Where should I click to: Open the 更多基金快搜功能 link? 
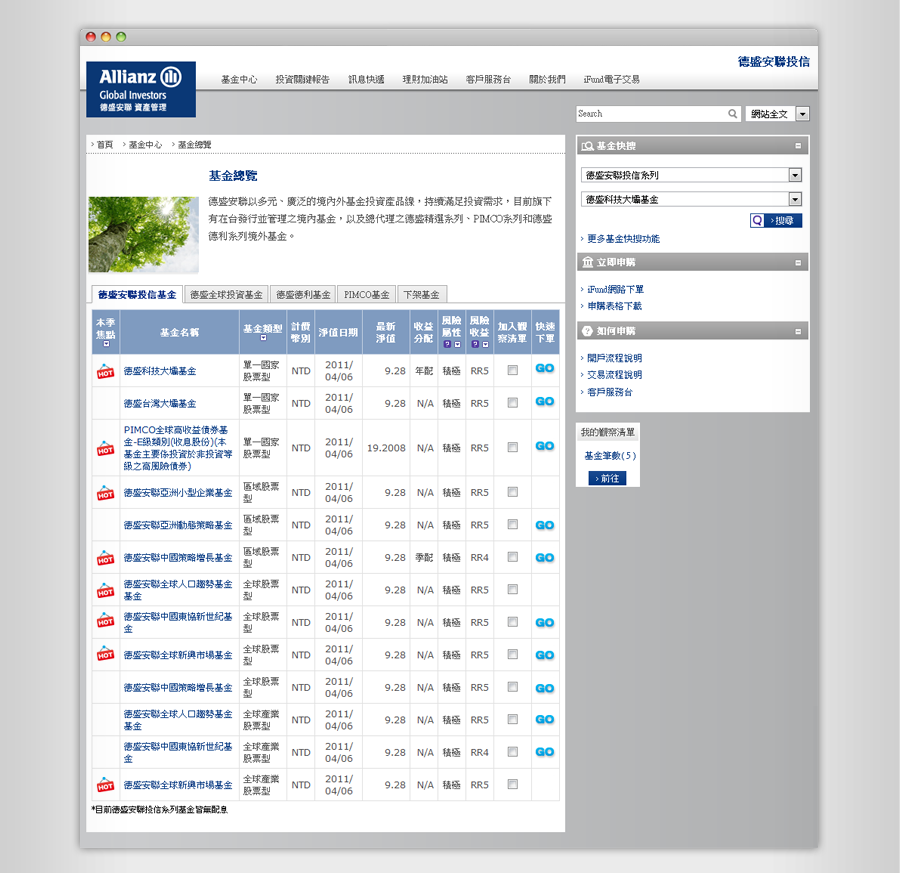(623, 239)
